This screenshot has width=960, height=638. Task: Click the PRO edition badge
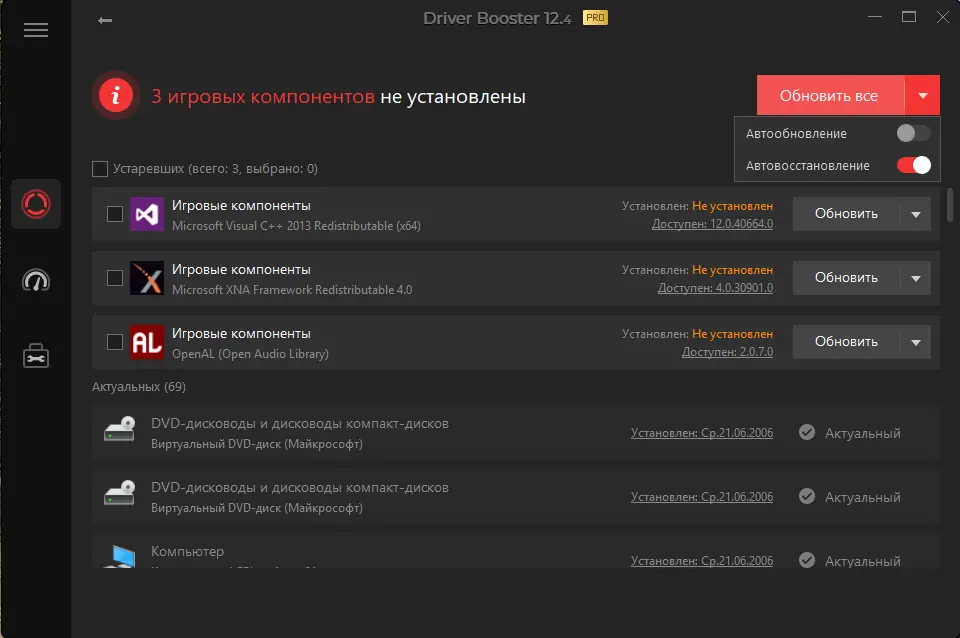point(595,18)
